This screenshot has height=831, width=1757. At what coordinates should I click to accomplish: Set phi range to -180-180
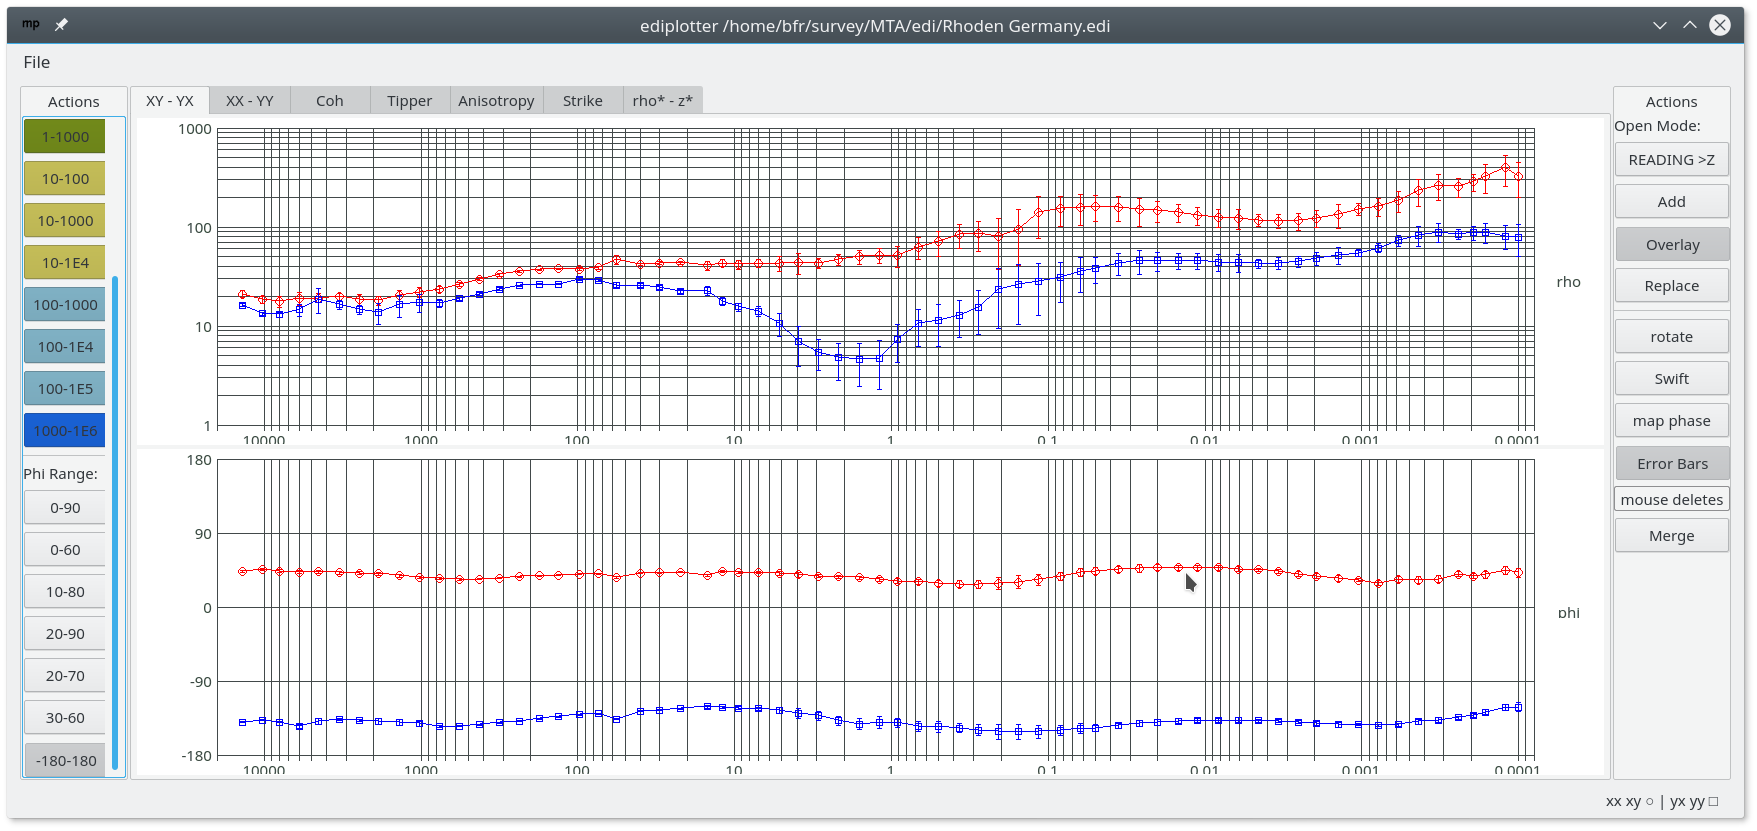click(65, 761)
